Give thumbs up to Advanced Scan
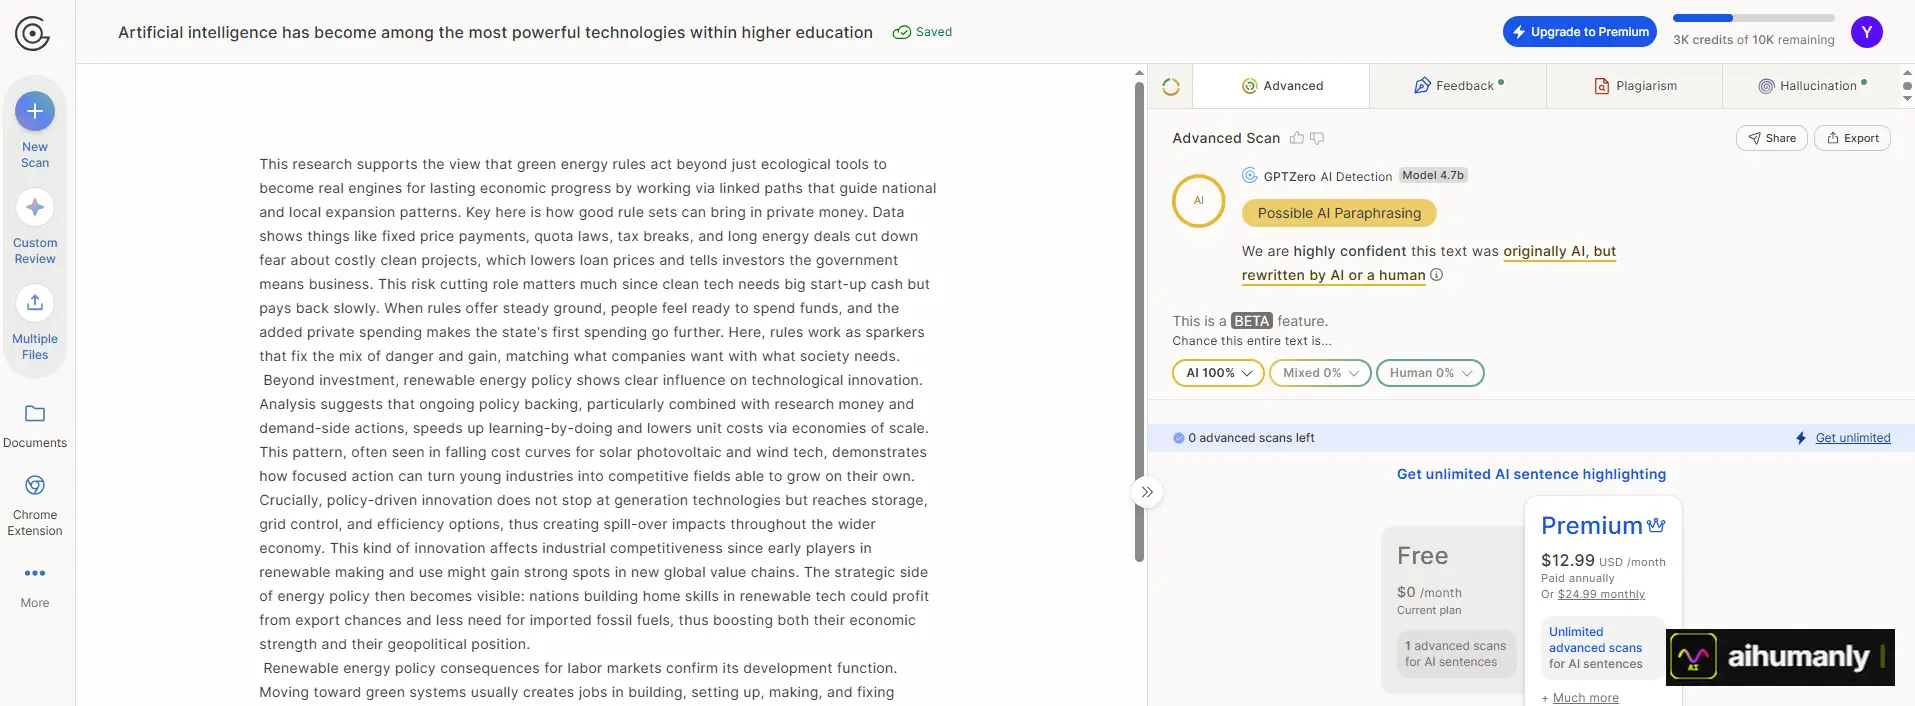This screenshot has height=706, width=1915. click(1297, 138)
